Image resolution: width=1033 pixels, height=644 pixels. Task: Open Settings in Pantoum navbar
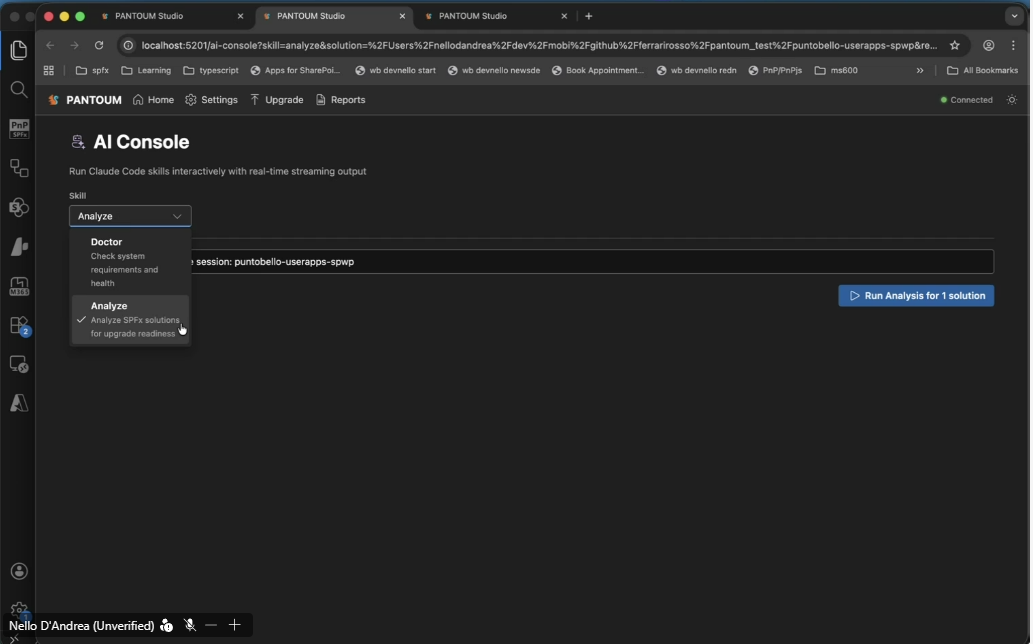click(x=211, y=100)
